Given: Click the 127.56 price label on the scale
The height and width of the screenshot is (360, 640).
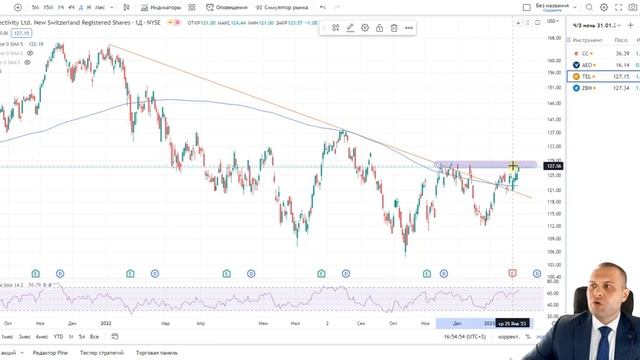Looking at the screenshot, I should pos(553,166).
